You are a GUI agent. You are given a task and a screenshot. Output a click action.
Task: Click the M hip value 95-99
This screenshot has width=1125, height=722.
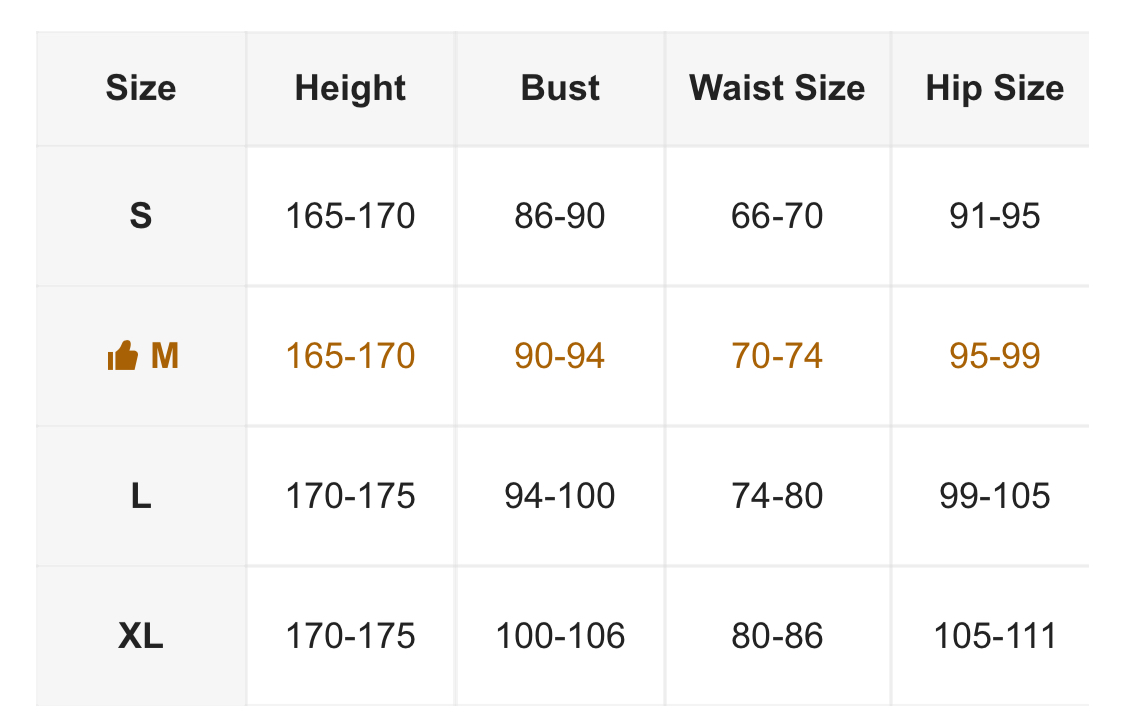tap(994, 356)
